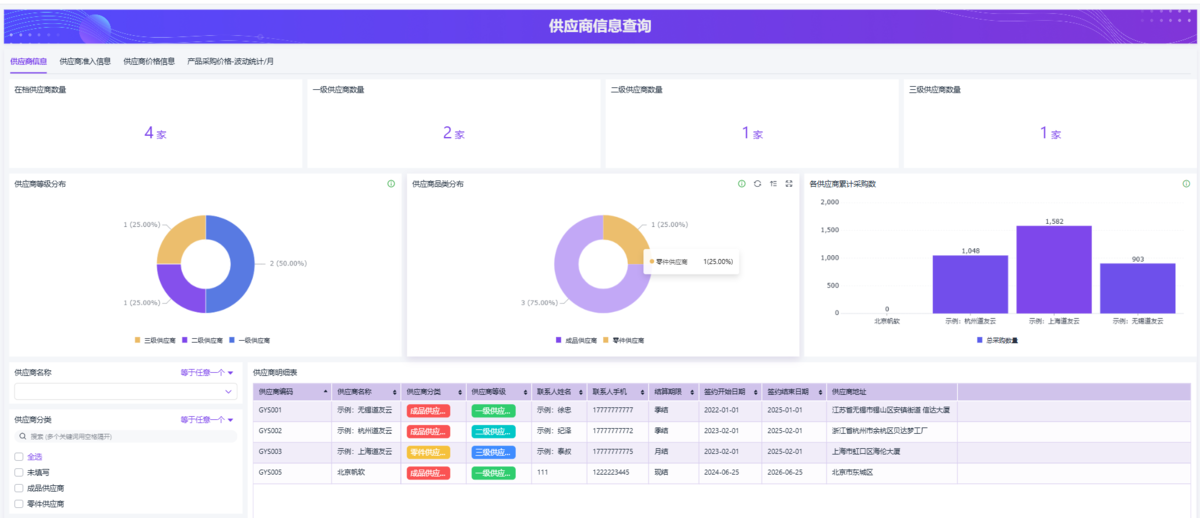This screenshot has width=1200, height=518.
Task: Switch to 供应商信息 tab
Action: pyautogui.click(x=28, y=61)
